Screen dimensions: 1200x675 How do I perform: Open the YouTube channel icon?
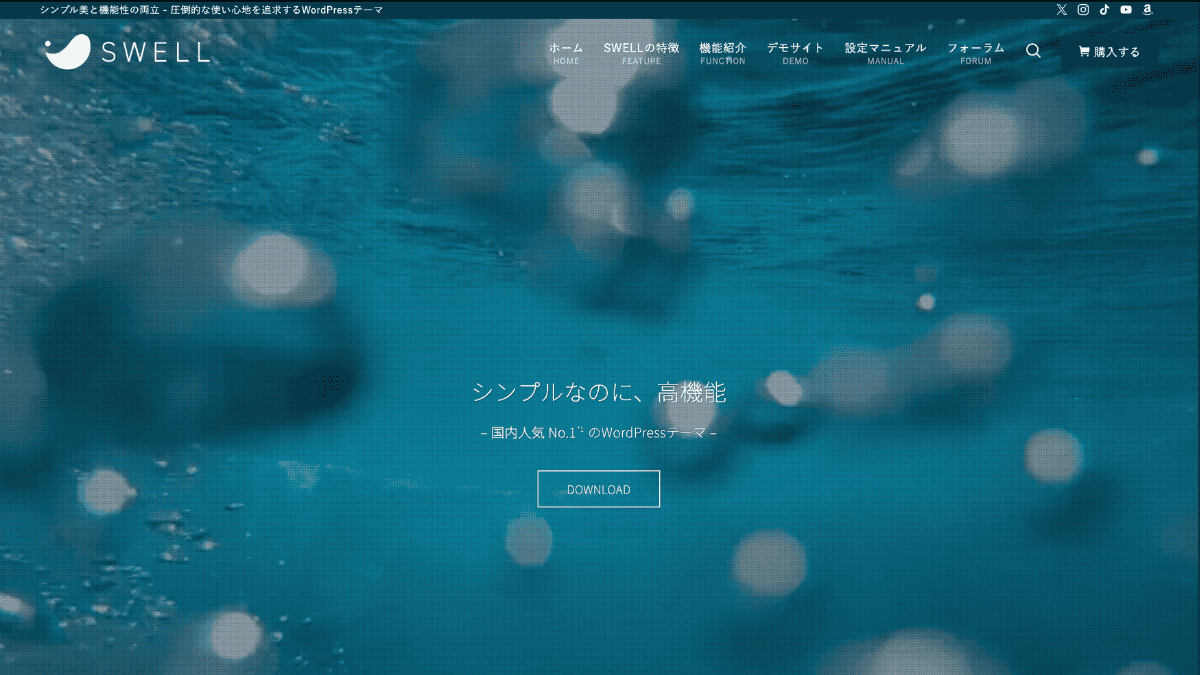(x=1126, y=9)
